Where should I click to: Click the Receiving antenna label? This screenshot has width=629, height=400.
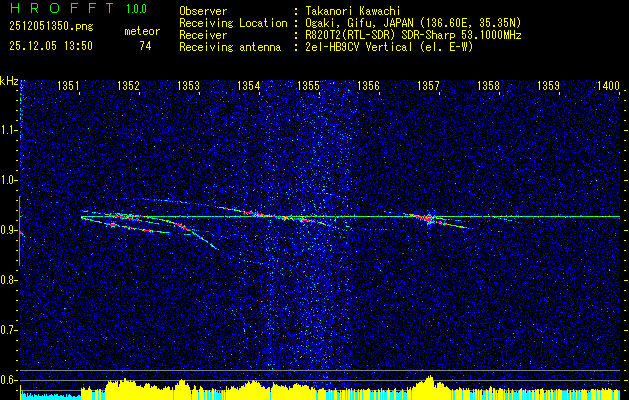point(230,47)
